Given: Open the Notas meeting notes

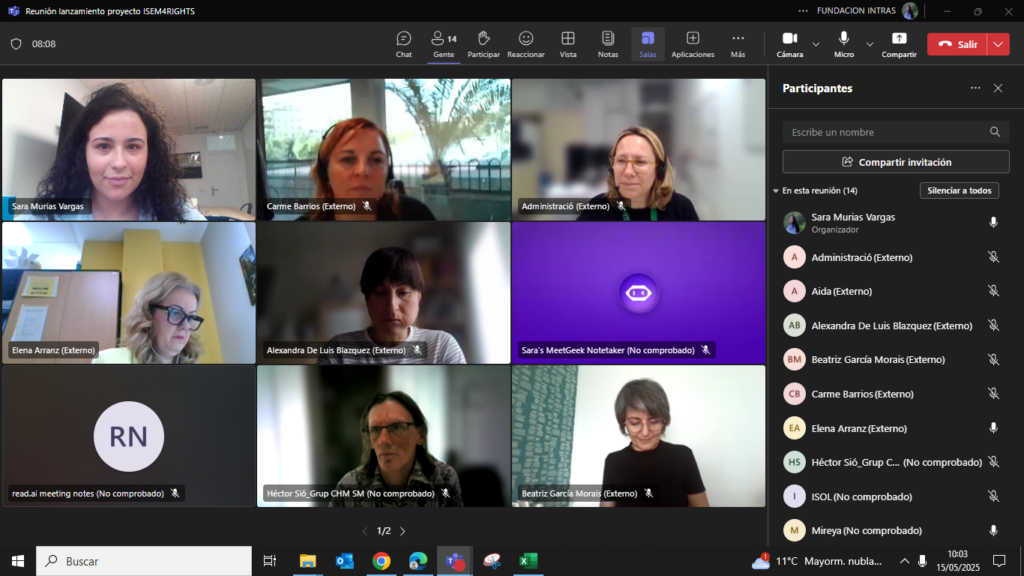Looking at the screenshot, I should [608, 43].
